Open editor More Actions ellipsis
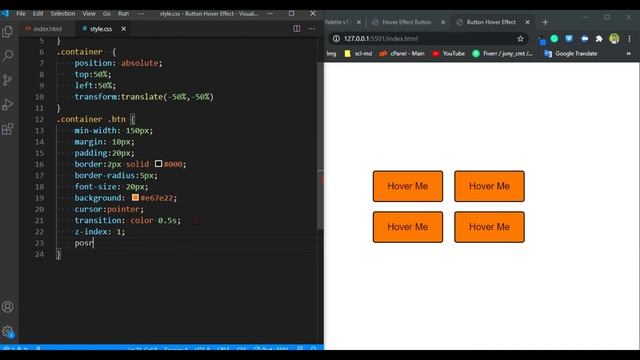This screenshot has width=640, height=360. [x=311, y=29]
